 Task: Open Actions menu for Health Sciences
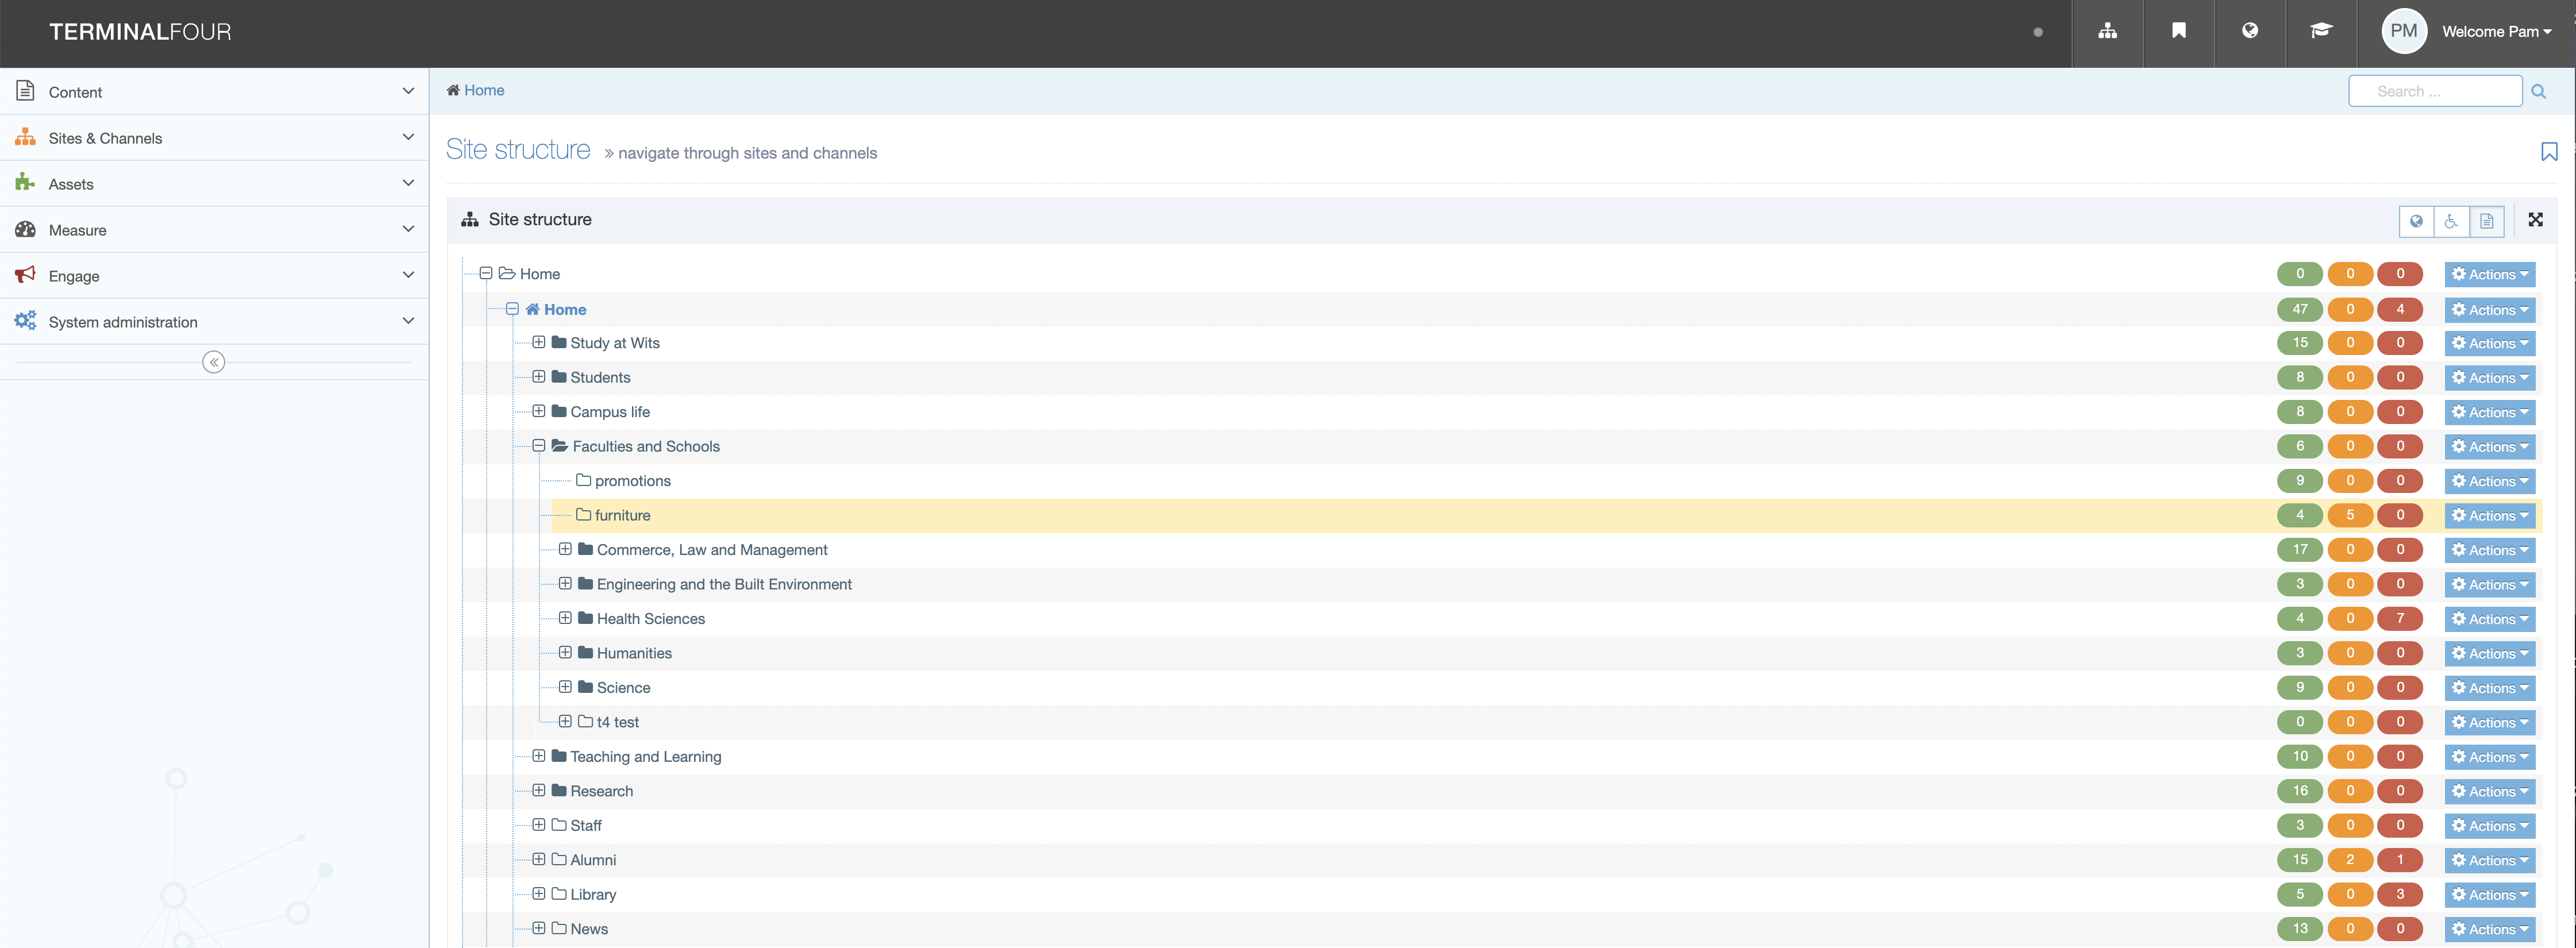pyautogui.click(x=2489, y=619)
